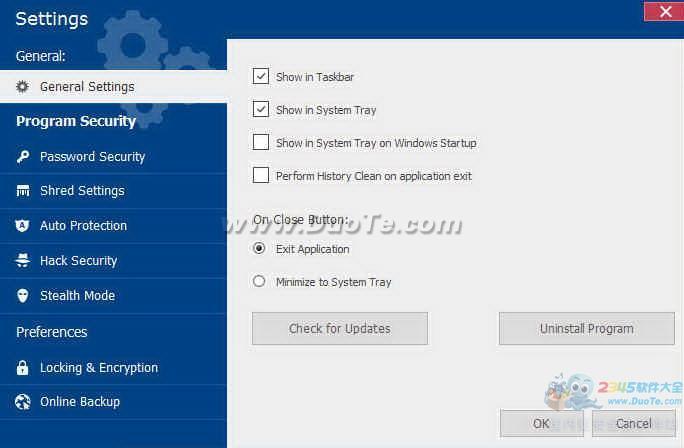The width and height of the screenshot is (684, 448).
Task: Click the Check for Updates button
Action: [340, 328]
